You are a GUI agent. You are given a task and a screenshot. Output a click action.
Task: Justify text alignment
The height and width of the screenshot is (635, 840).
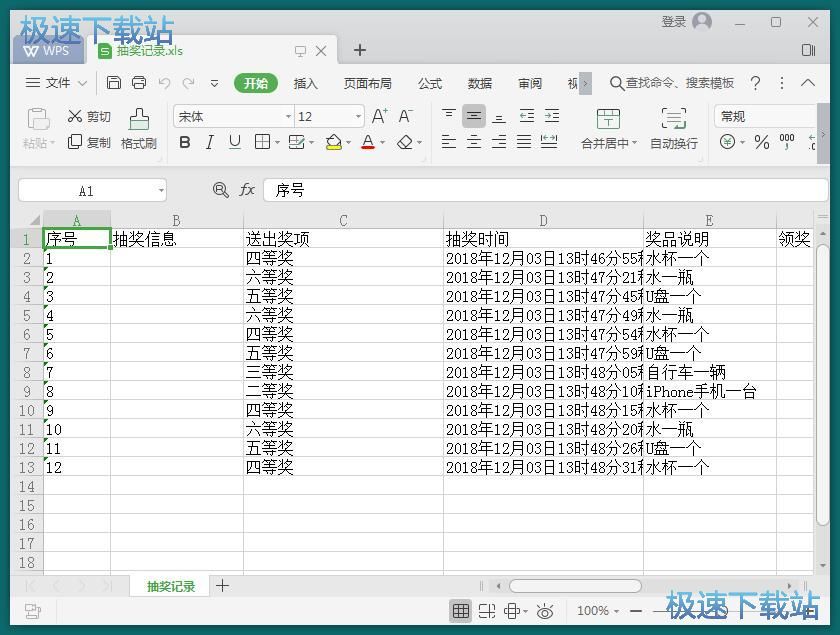point(524,141)
